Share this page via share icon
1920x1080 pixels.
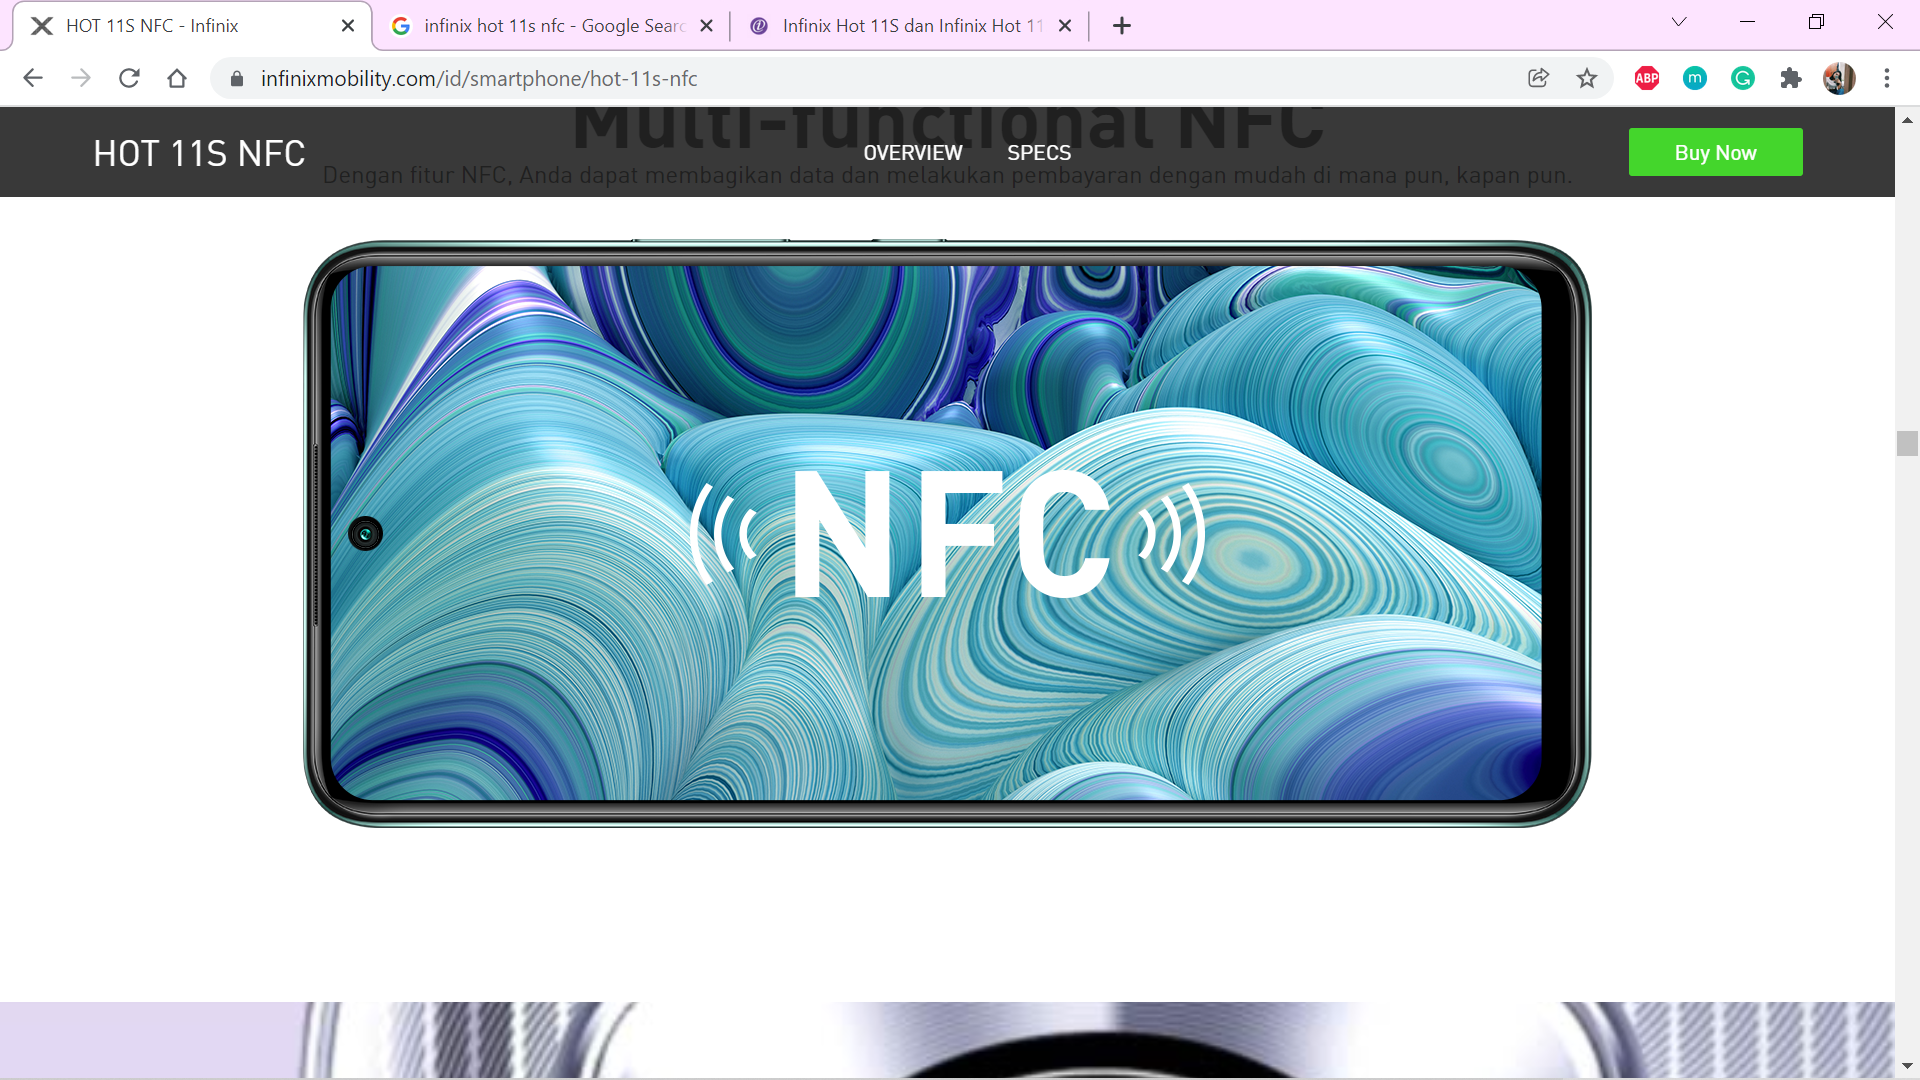tap(1538, 78)
